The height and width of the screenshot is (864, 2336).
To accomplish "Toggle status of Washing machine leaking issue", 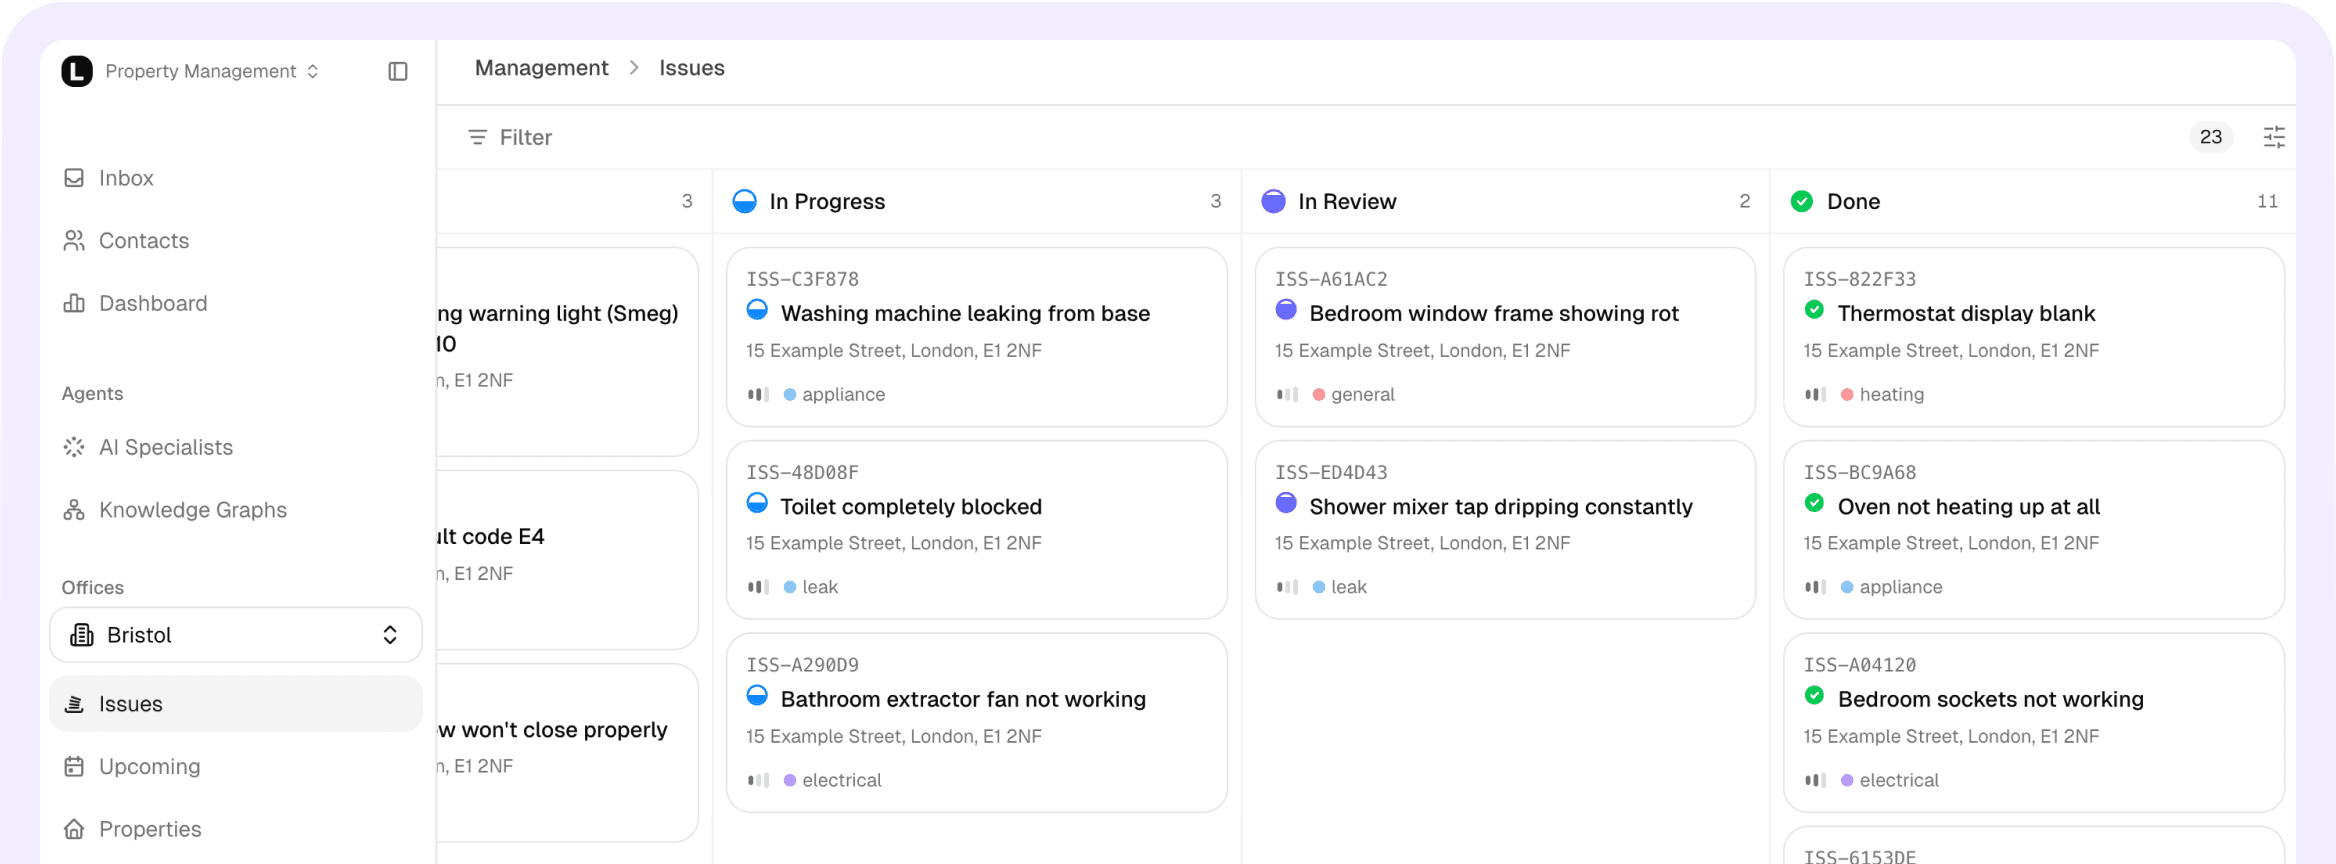I will 757,310.
